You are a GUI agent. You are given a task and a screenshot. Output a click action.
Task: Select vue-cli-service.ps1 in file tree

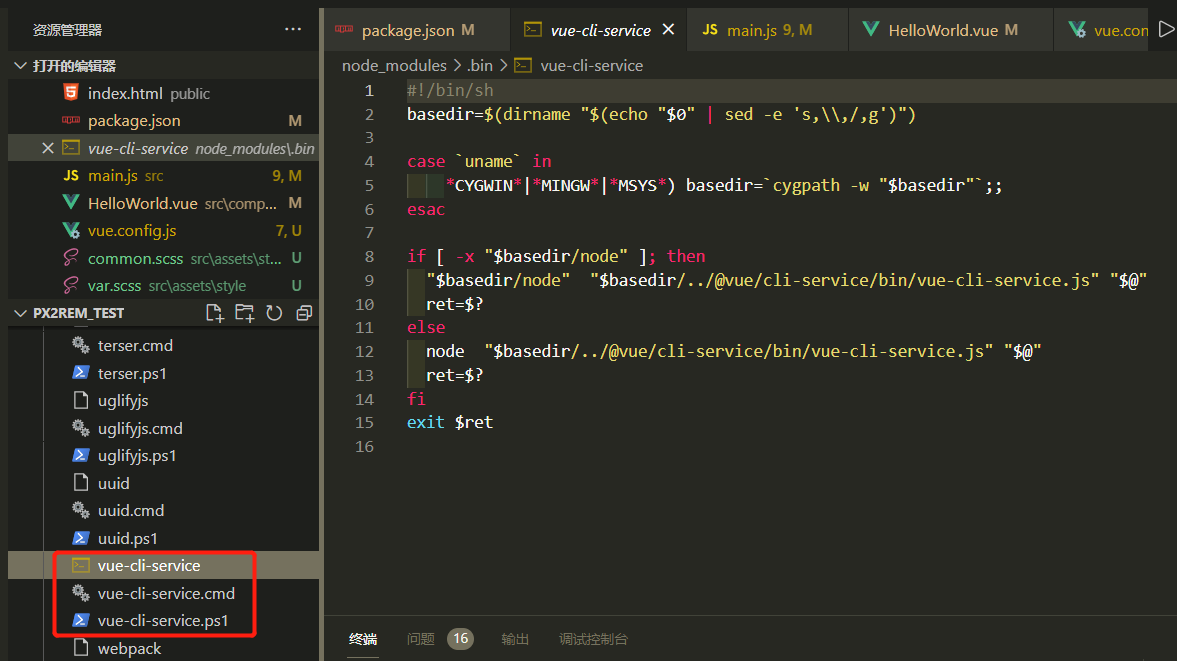[162, 620]
